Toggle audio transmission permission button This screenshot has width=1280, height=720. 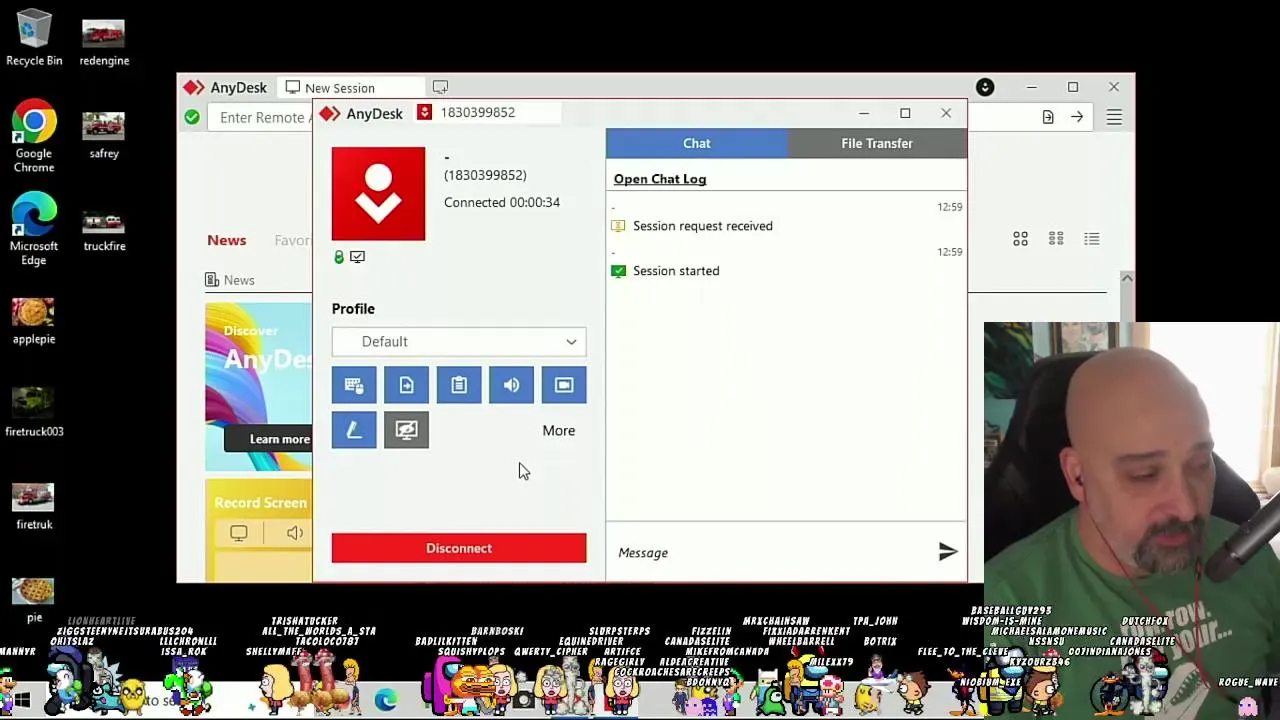click(x=511, y=385)
